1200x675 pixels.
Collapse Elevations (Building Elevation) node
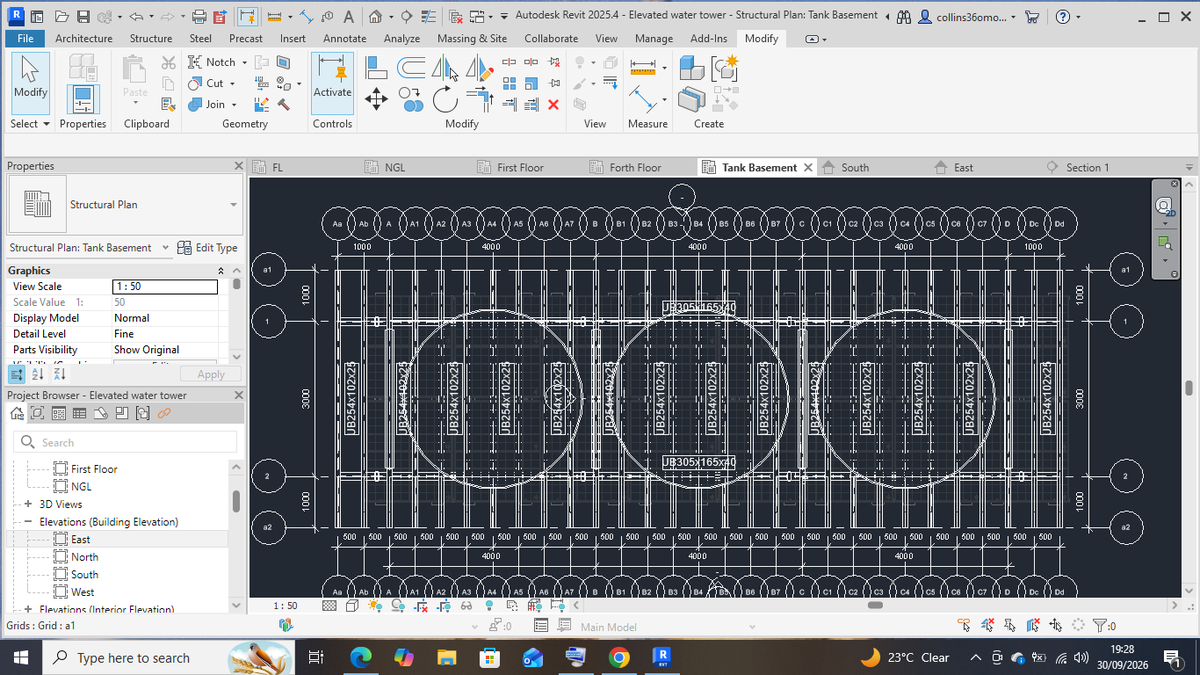pyautogui.click(x=27, y=522)
